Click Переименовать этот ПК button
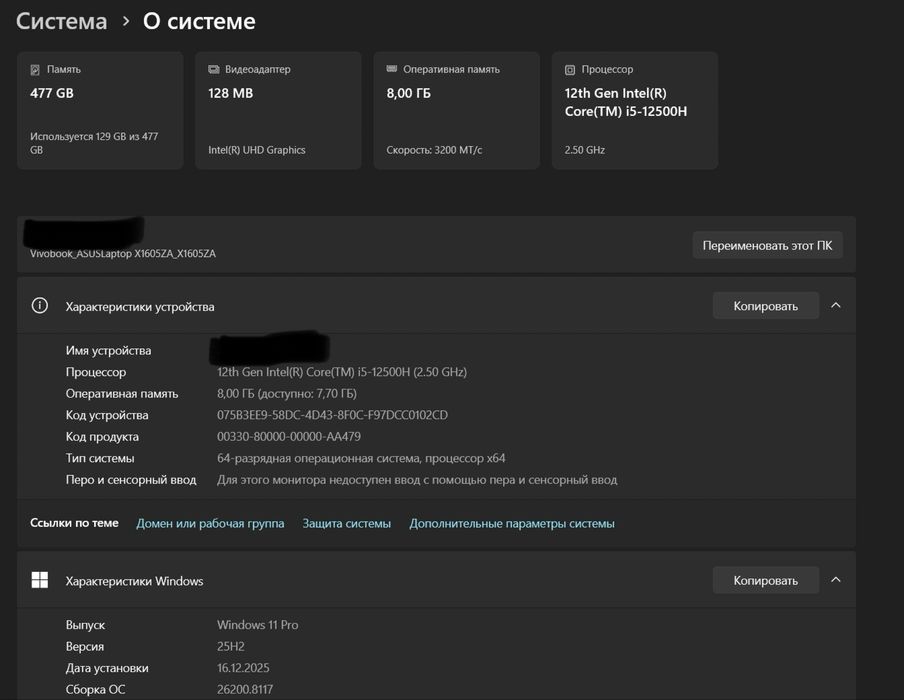 pyautogui.click(x=767, y=246)
